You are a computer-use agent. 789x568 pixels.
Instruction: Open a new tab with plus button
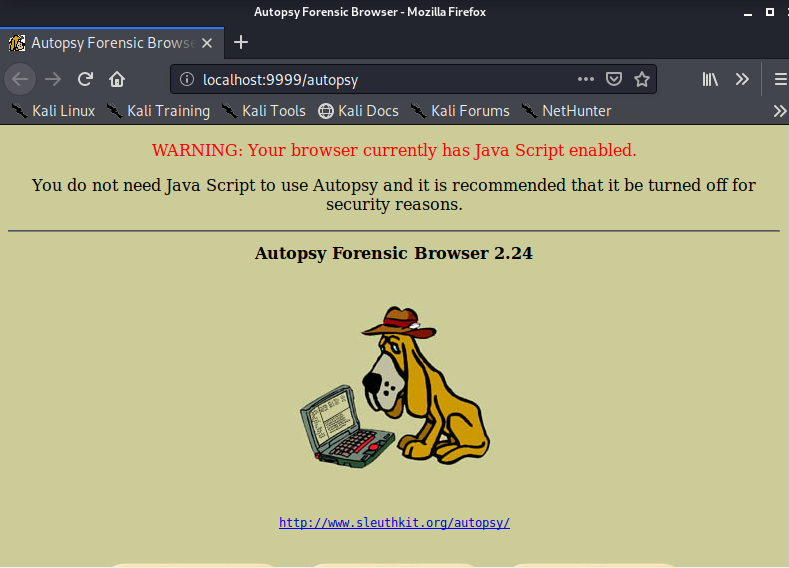[x=241, y=42]
